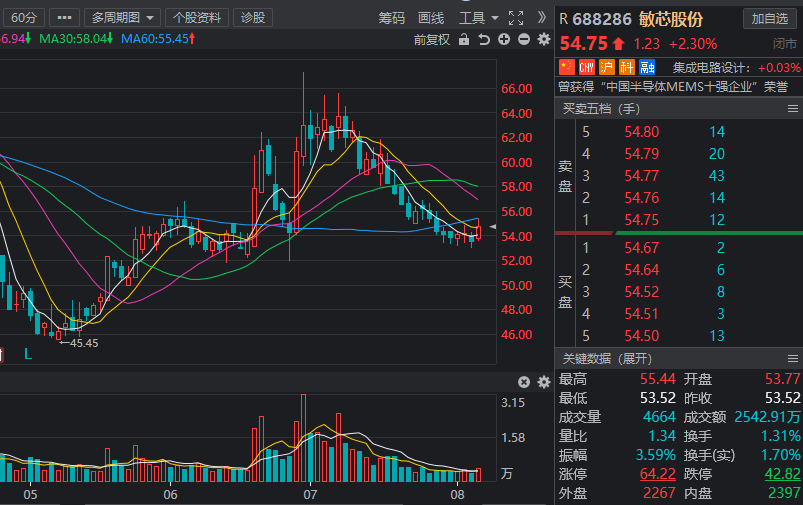Viewport: 803px width, 505px height.
Task: Click the China flag market icon
Action: (x=566, y=67)
